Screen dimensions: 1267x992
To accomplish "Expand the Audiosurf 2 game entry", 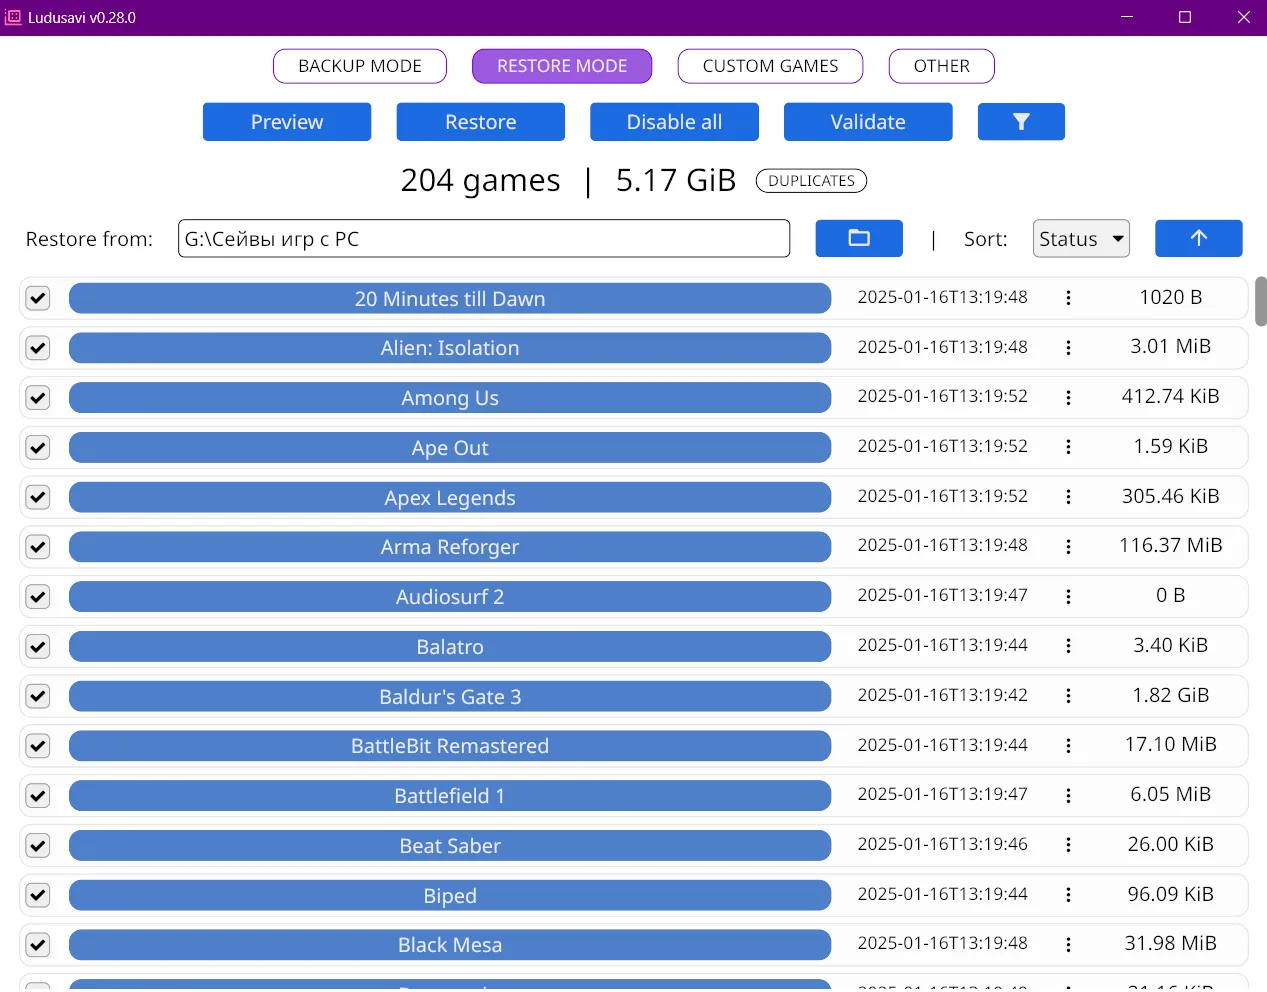I will (x=450, y=596).
